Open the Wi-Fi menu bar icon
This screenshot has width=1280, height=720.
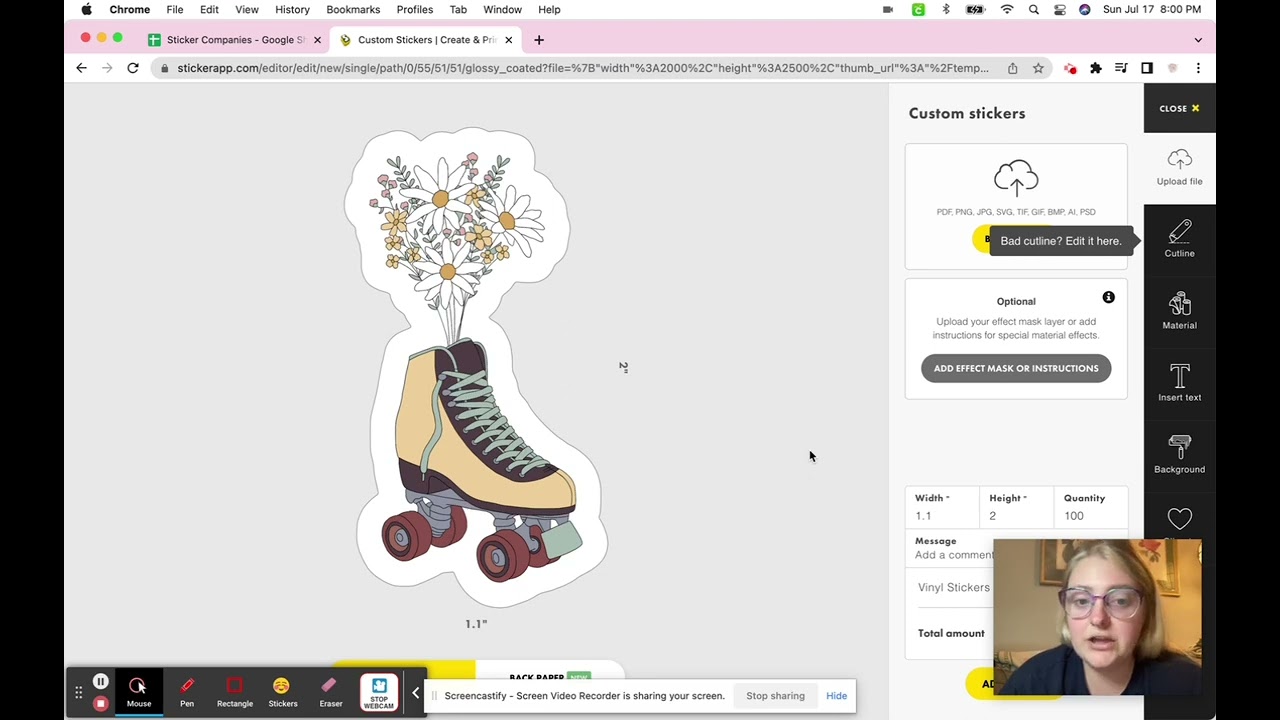[1007, 9]
